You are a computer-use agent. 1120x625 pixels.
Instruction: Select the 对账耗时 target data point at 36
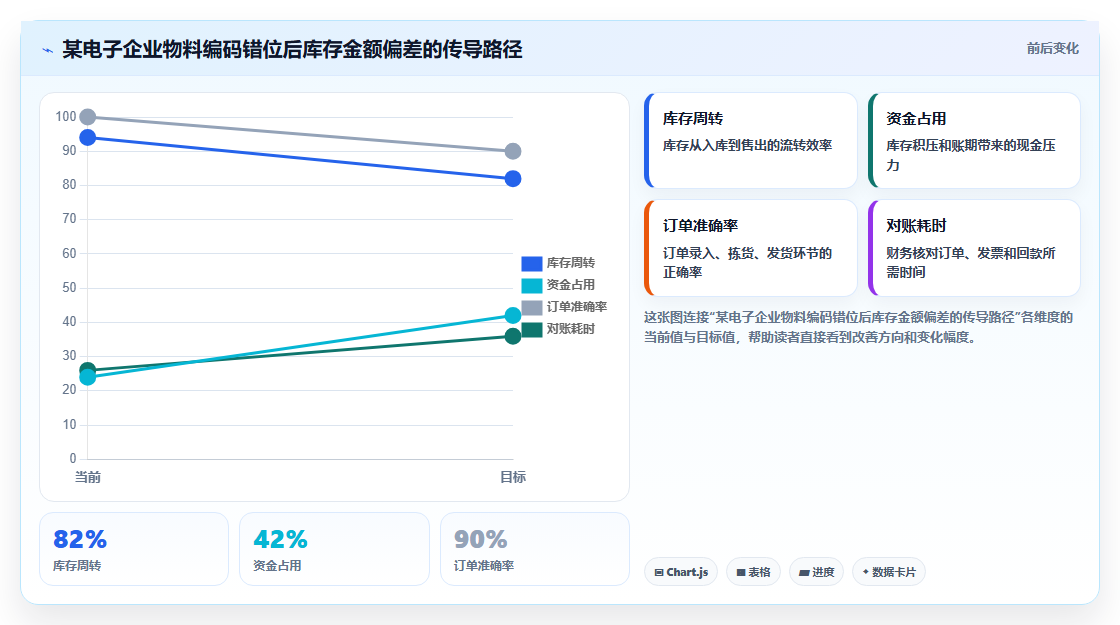click(x=513, y=336)
